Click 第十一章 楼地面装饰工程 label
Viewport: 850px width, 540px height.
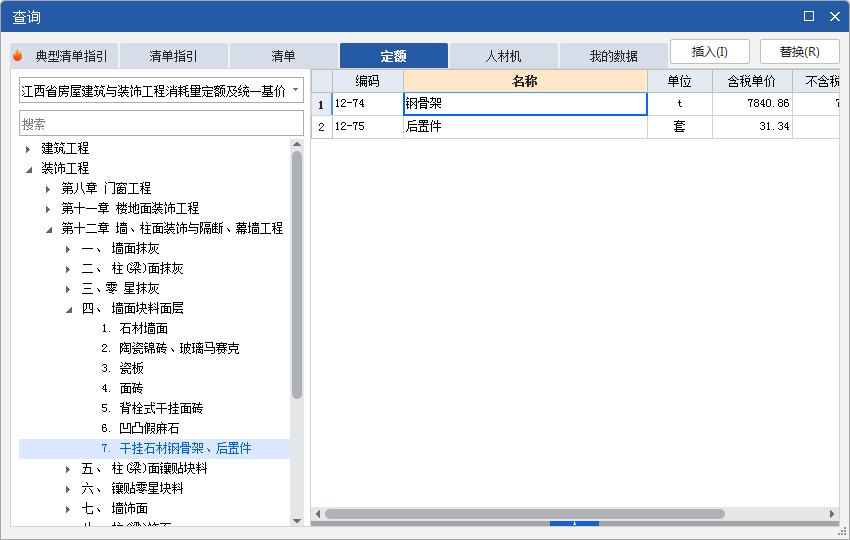(130, 209)
